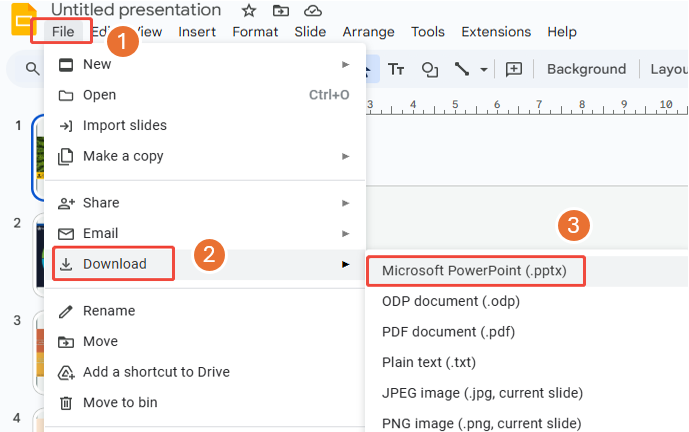Image resolution: width=689 pixels, height=432 pixels.
Task: Click the Open folder icon
Action: (x=66, y=95)
